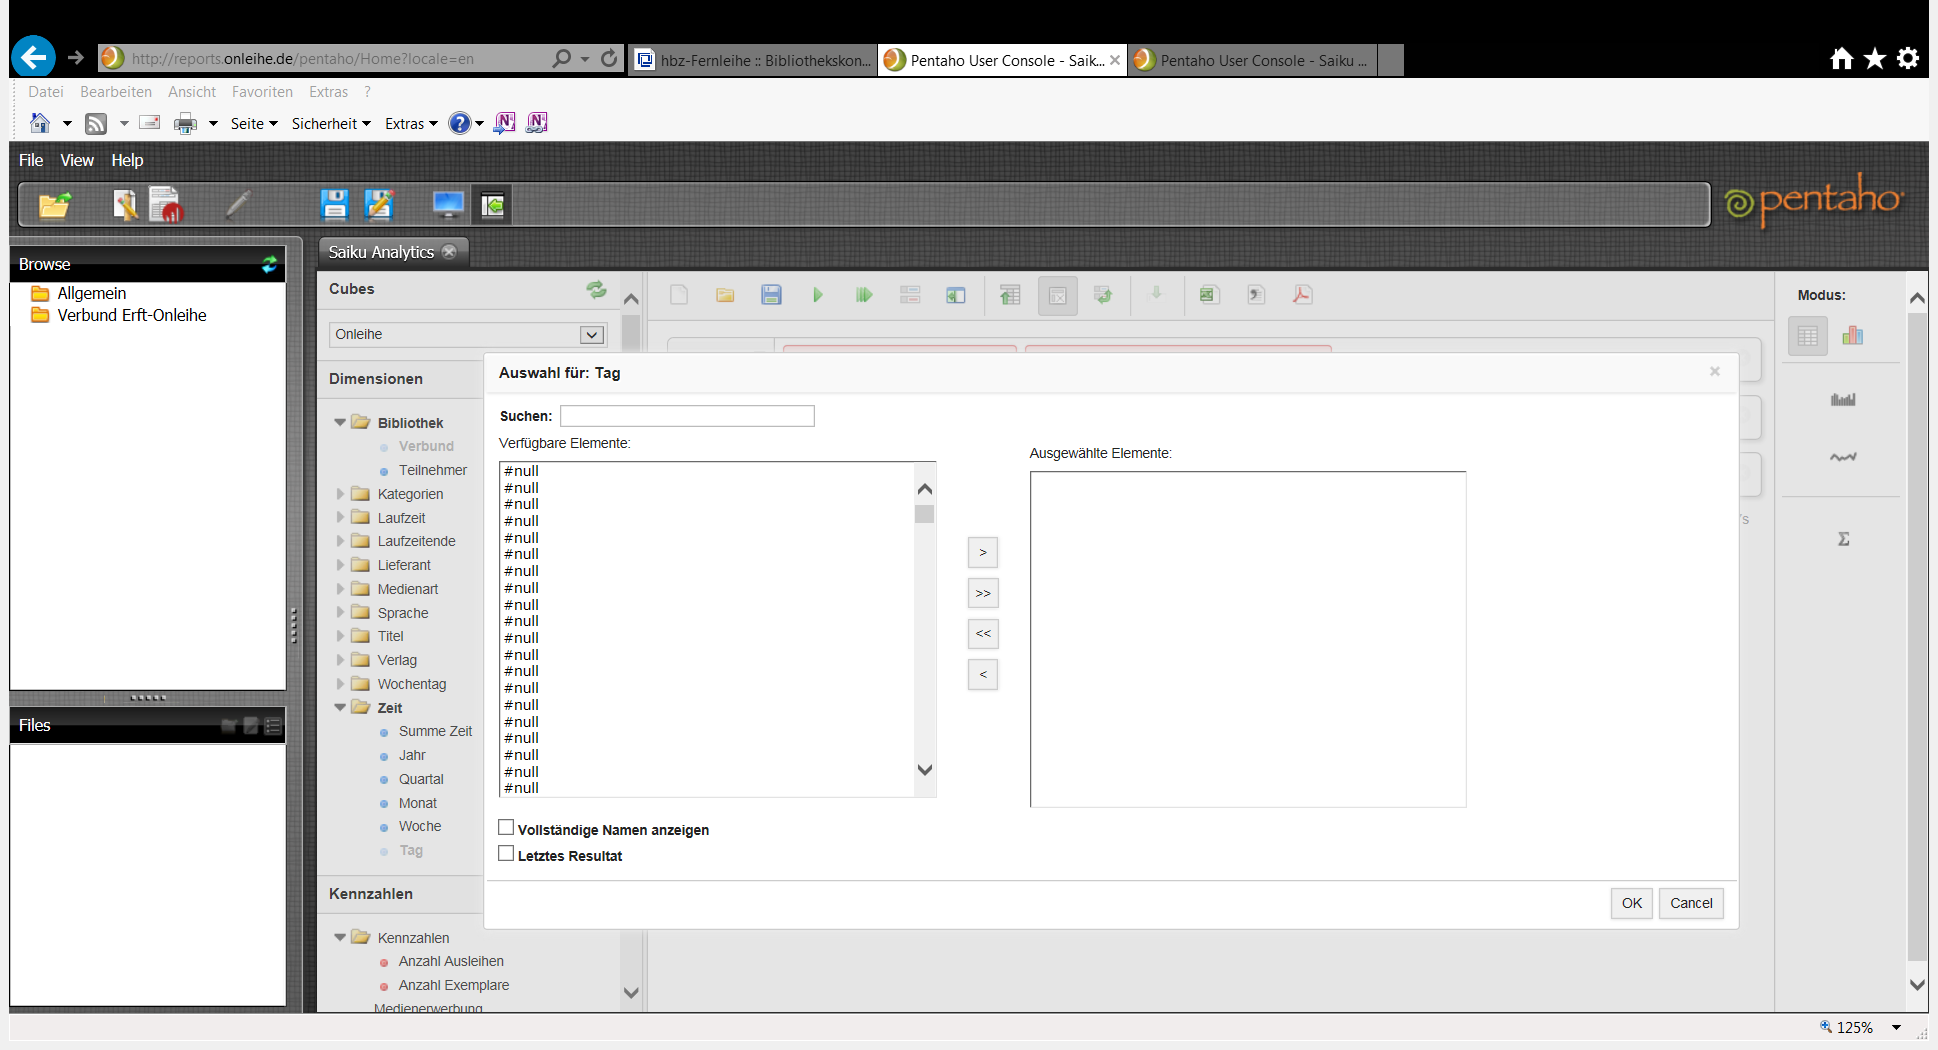Viewport: 1938px width, 1050px height.
Task: Click the sigma statistics icon
Action: (1843, 539)
